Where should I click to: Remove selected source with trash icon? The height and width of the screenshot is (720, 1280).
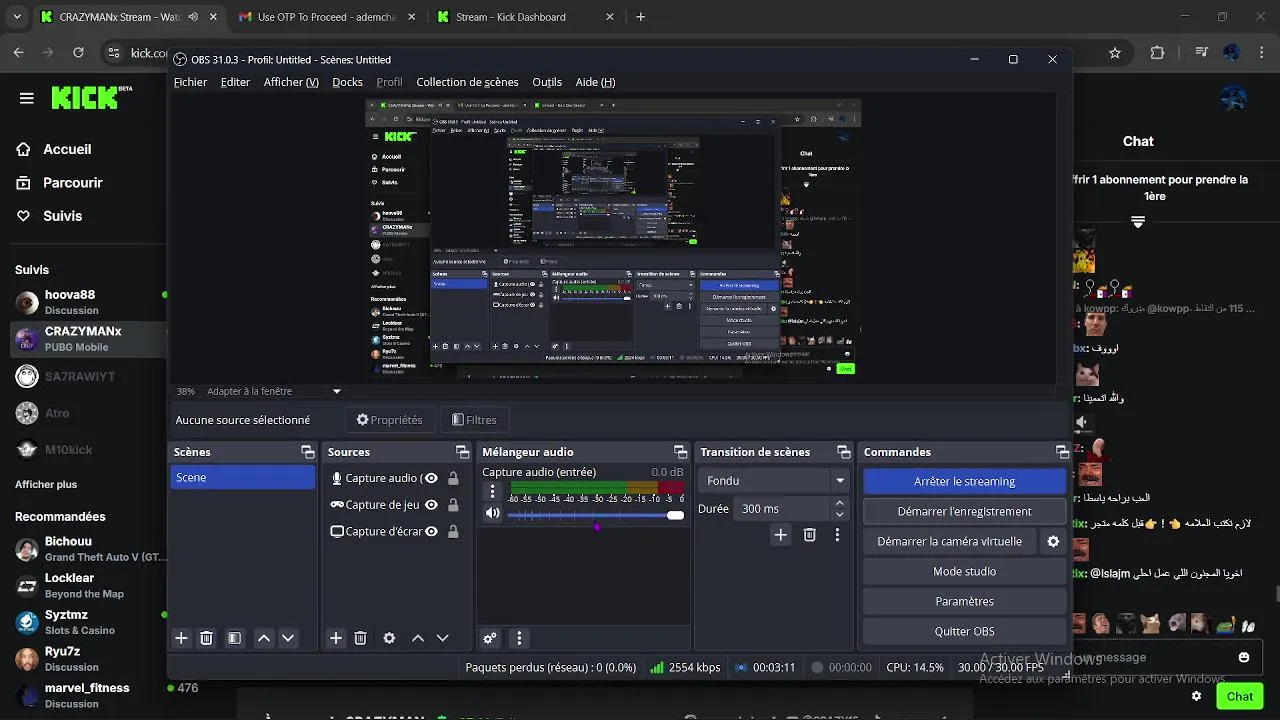click(361, 638)
